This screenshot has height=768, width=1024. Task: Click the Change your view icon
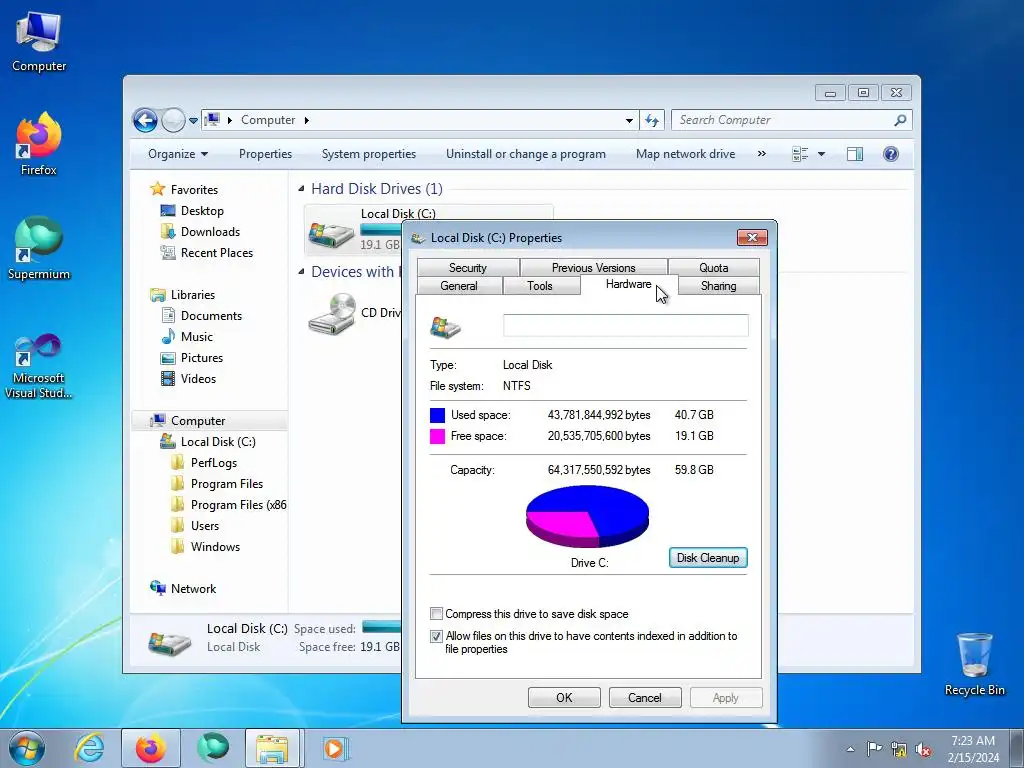click(800, 154)
